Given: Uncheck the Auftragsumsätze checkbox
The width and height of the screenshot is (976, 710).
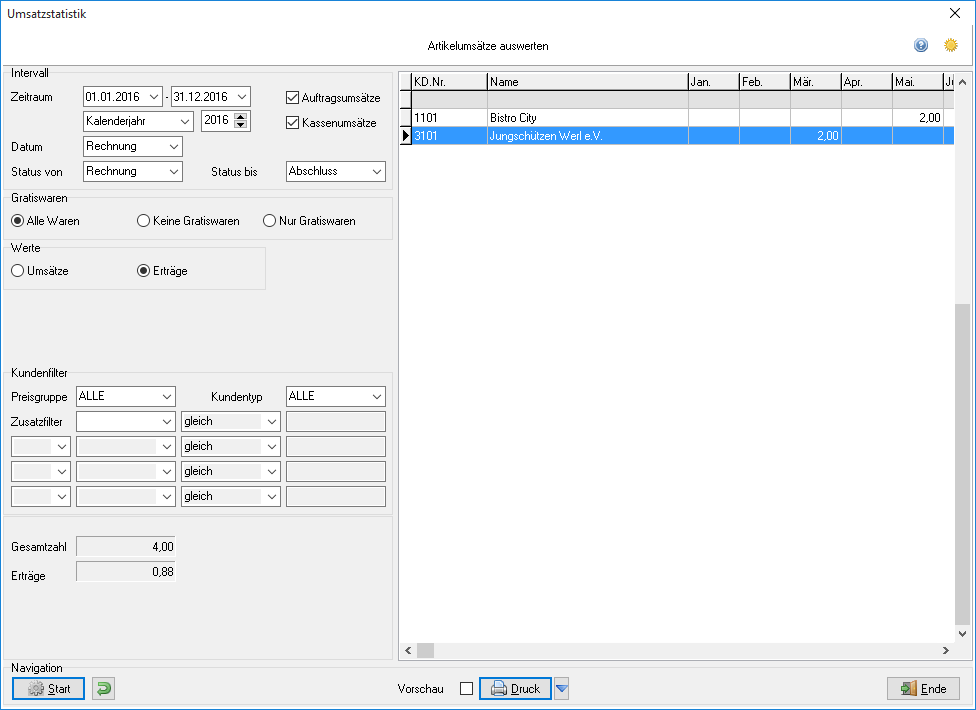Looking at the screenshot, I should [293, 98].
